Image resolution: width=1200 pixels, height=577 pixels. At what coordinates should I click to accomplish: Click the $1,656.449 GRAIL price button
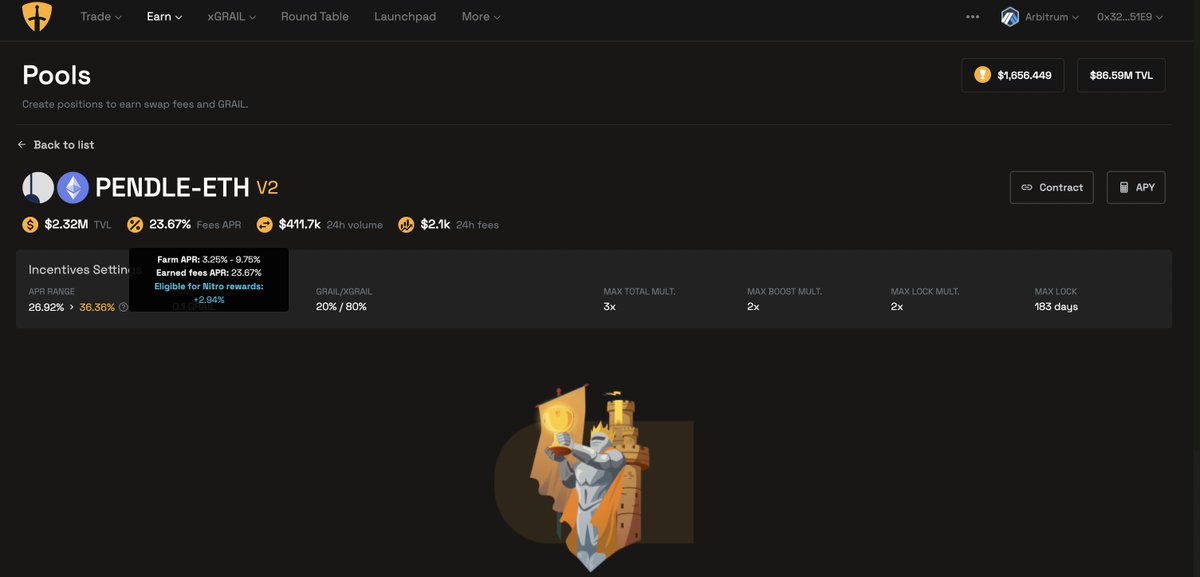tap(1013, 75)
